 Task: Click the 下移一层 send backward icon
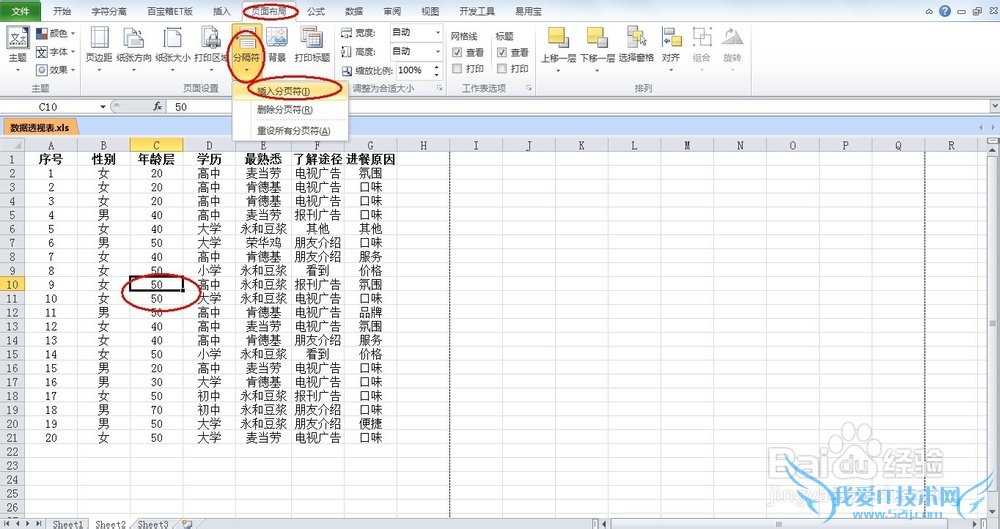tap(597, 38)
